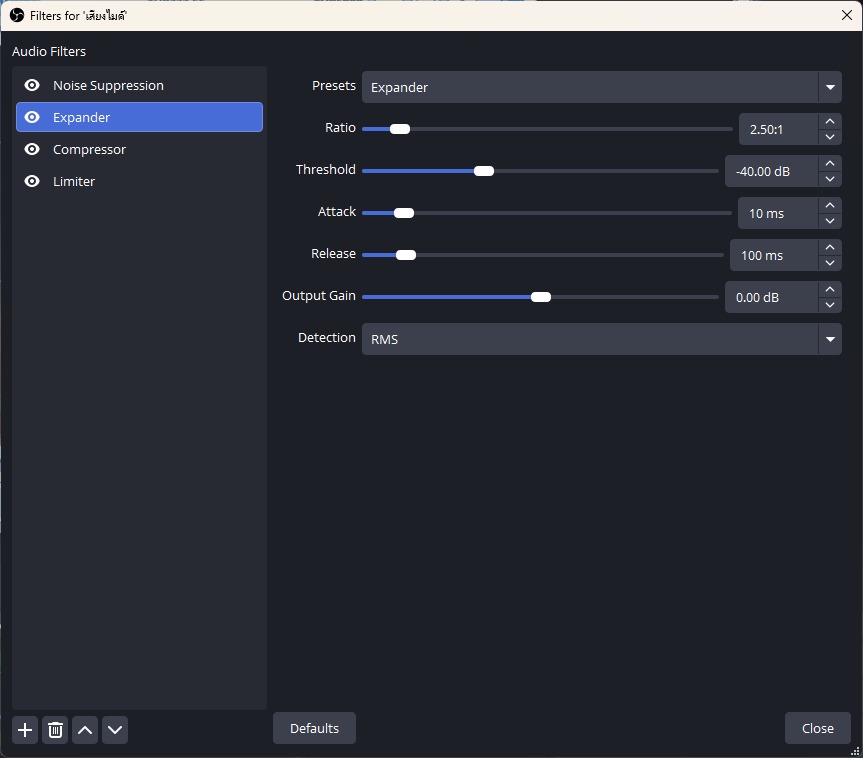Select the Limiter filter
The height and width of the screenshot is (758, 863).
[x=139, y=181]
